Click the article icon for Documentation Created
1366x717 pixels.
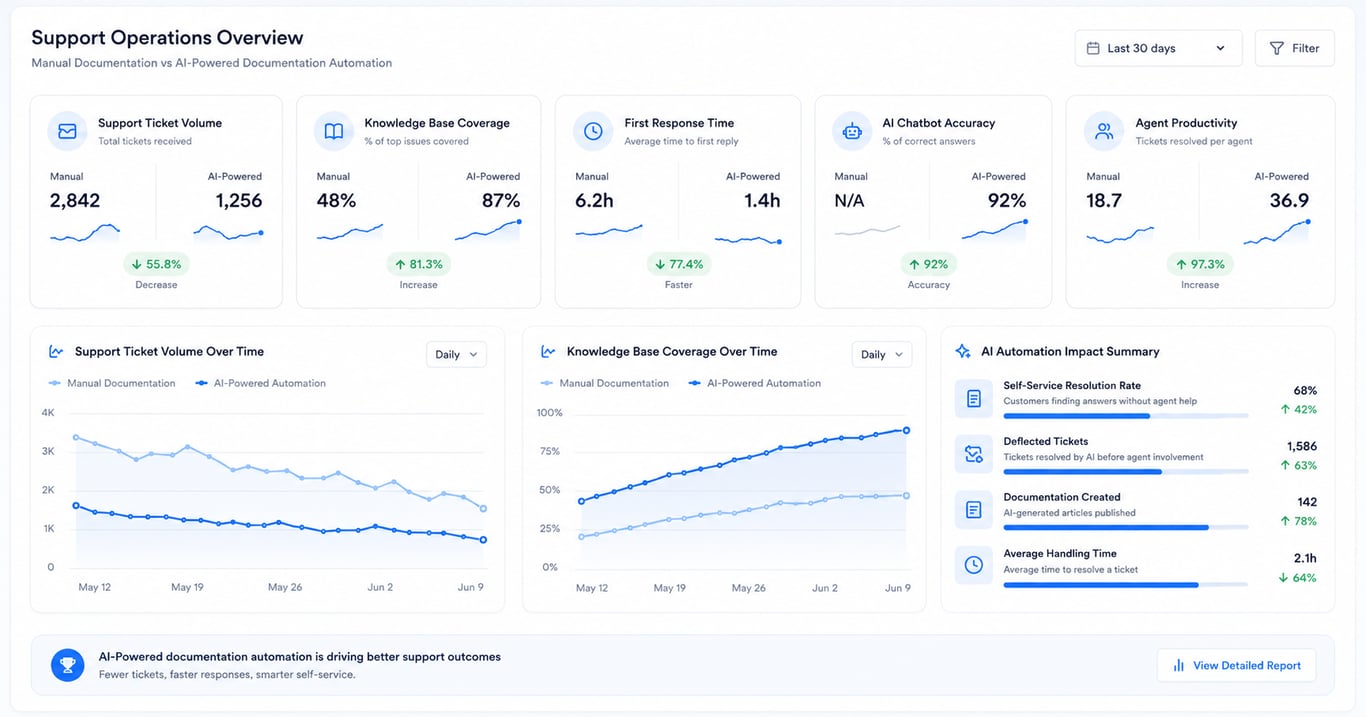pos(973,510)
